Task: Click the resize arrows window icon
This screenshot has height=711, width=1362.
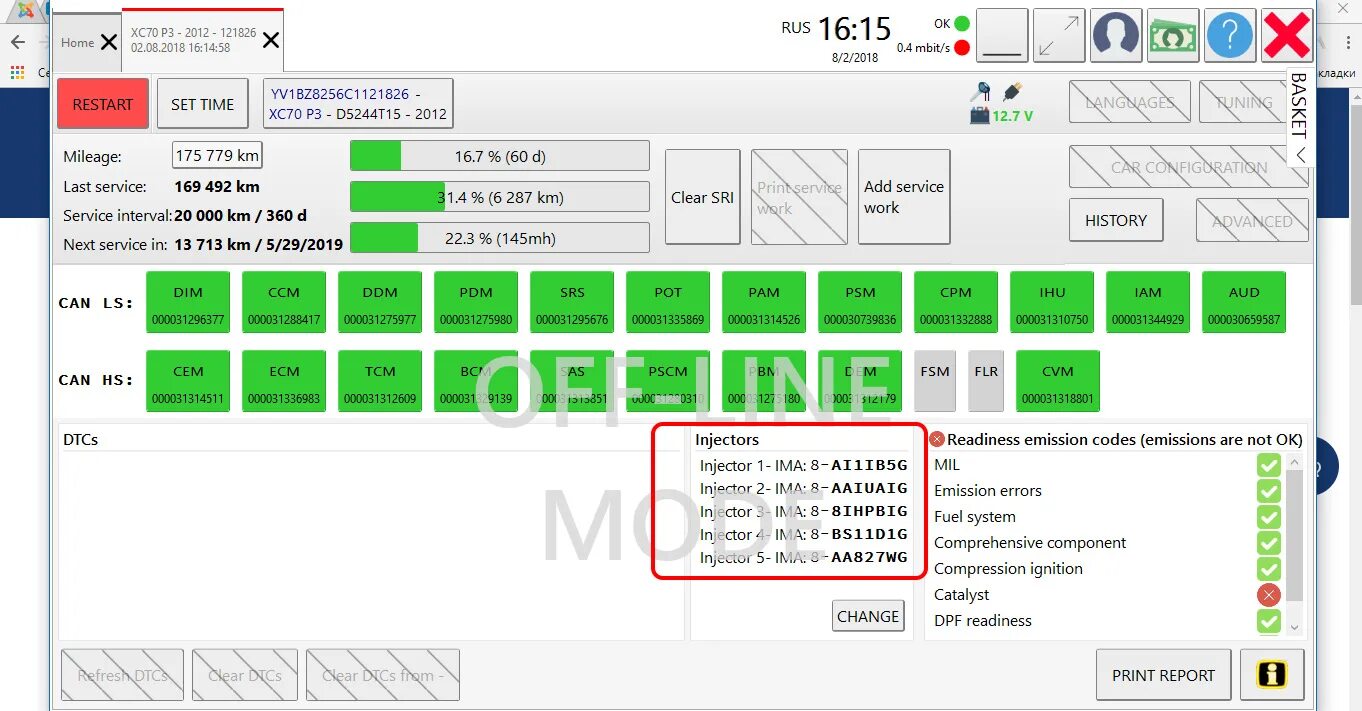Action: point(1059,35)
